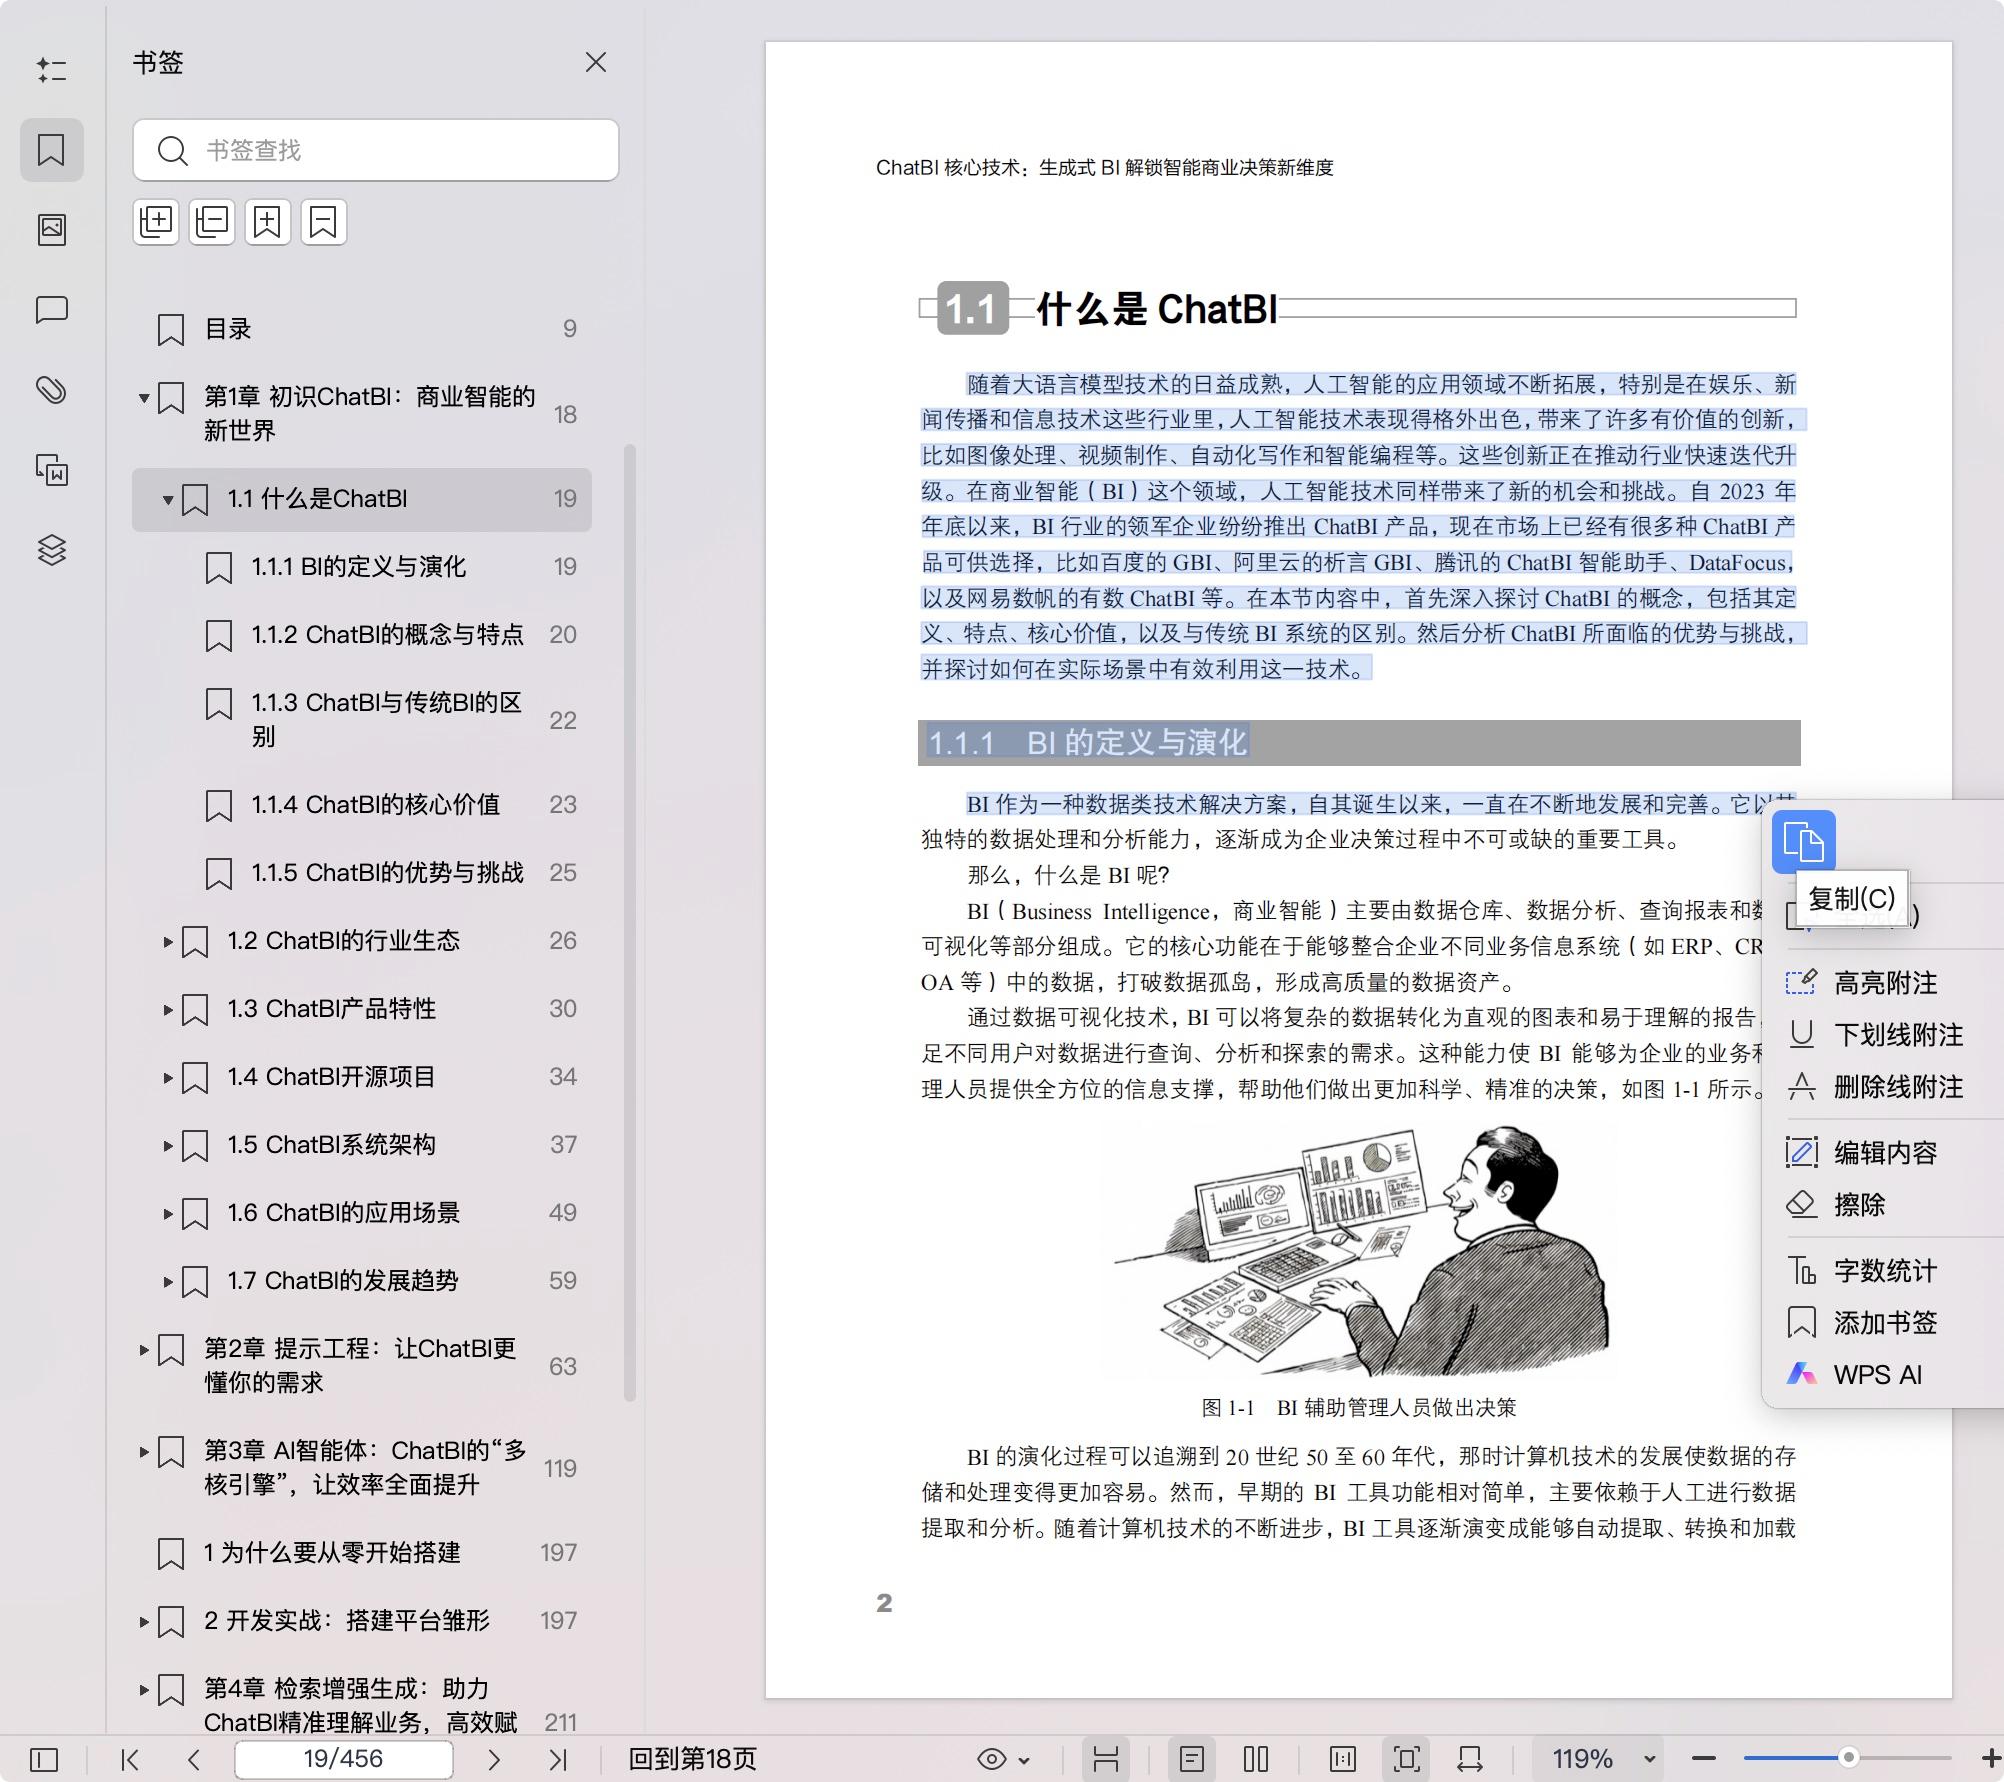Select 高亮附注 from context menu
This screenshot has height=1782, width=2004.
click(x=1884, y=983)
